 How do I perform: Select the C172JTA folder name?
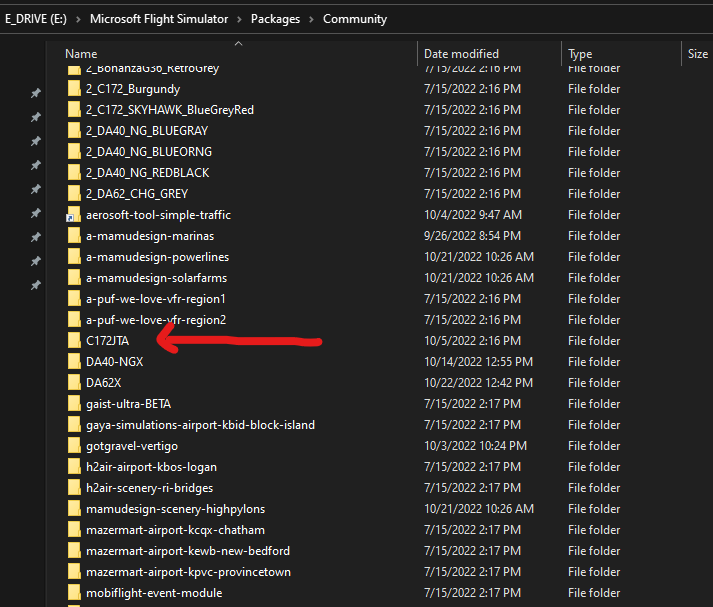107,341
